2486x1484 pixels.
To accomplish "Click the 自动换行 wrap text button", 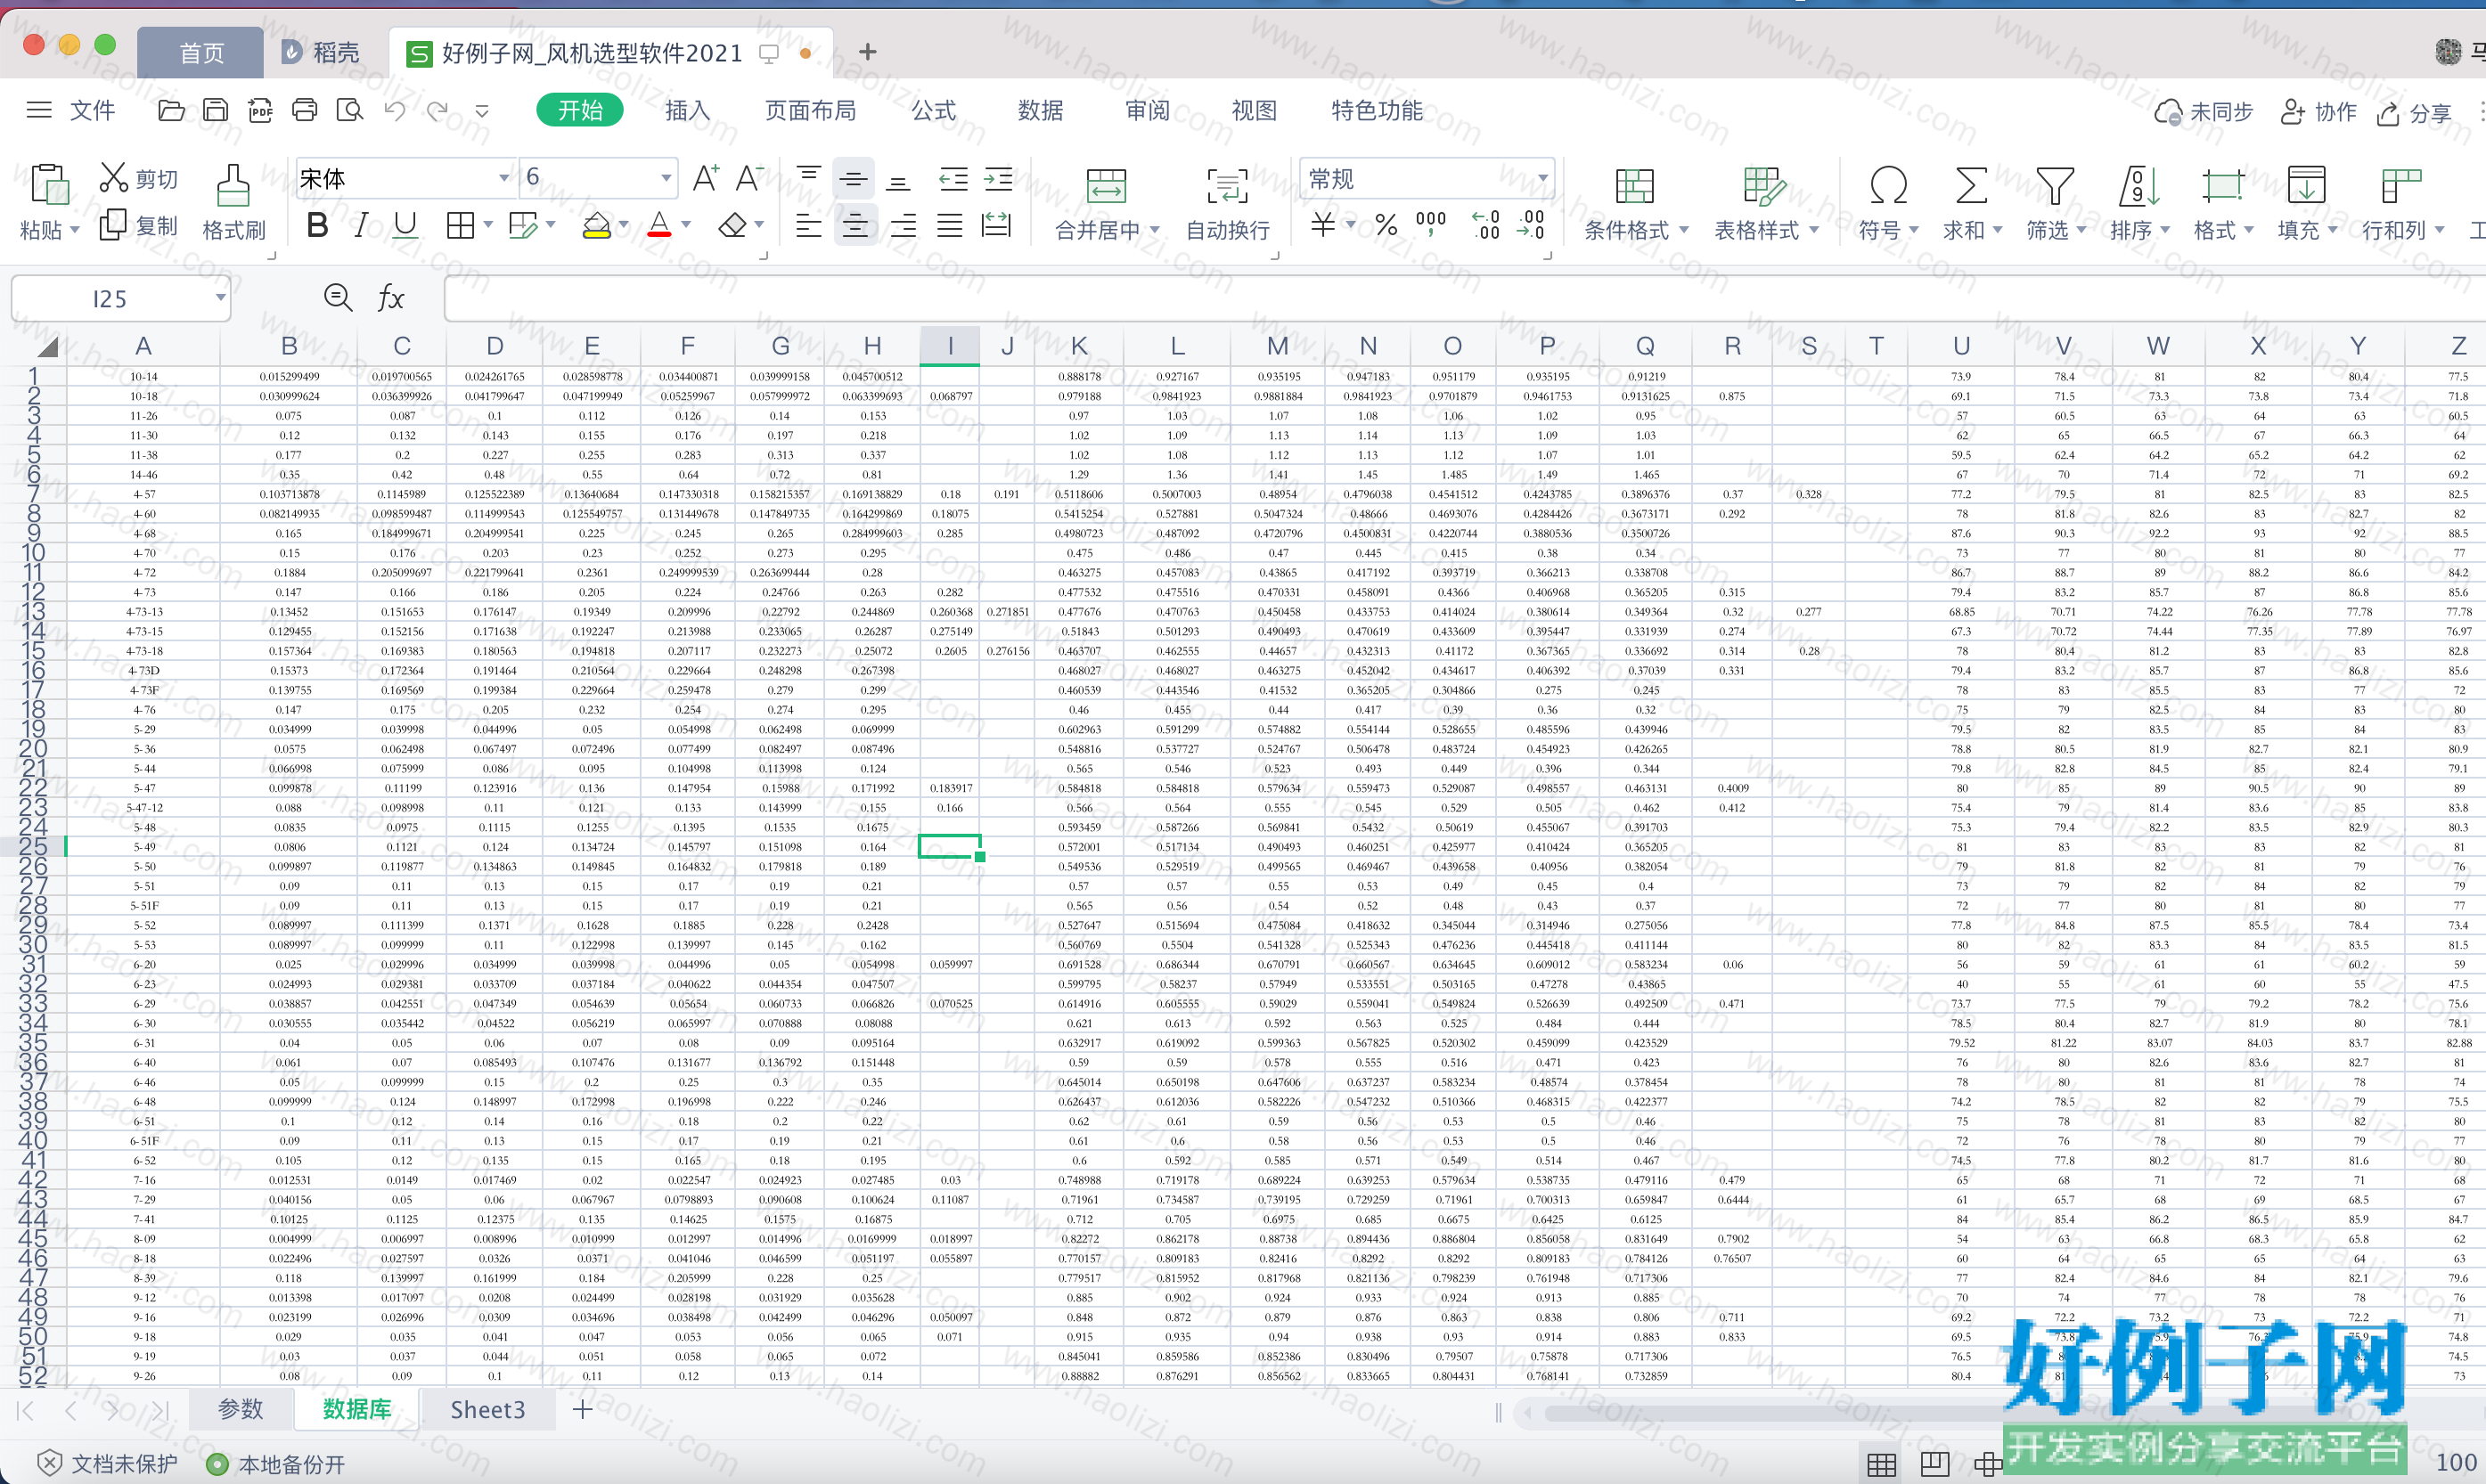I will pos(1227,203).
